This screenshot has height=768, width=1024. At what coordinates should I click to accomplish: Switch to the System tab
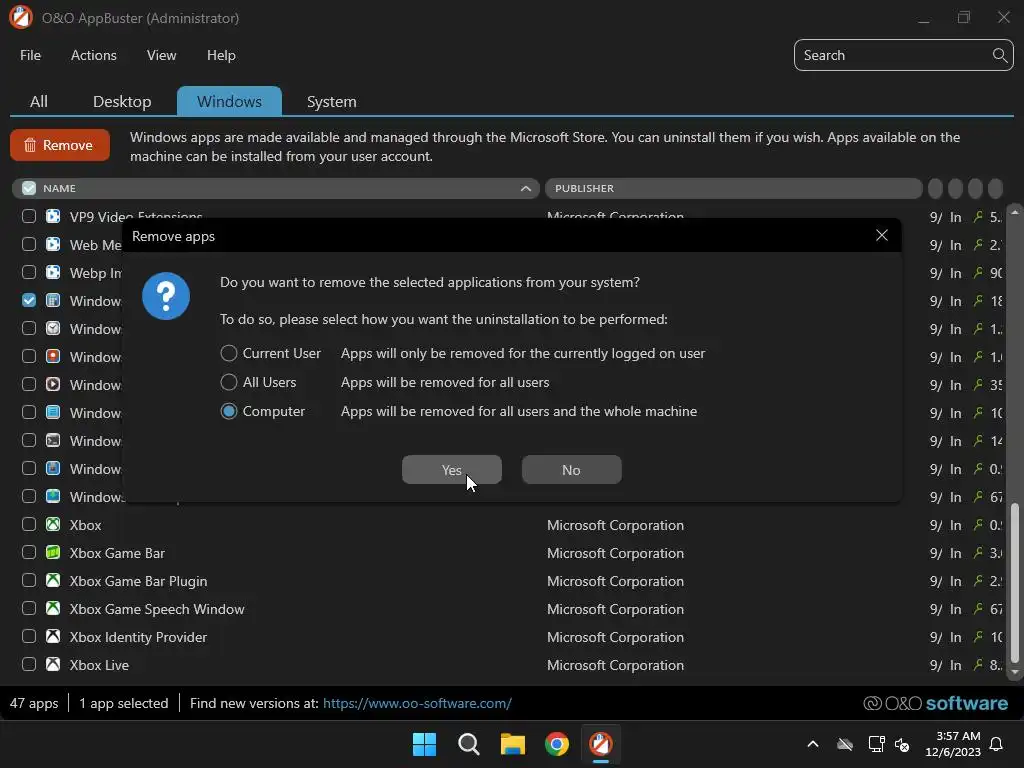point(332,101)
